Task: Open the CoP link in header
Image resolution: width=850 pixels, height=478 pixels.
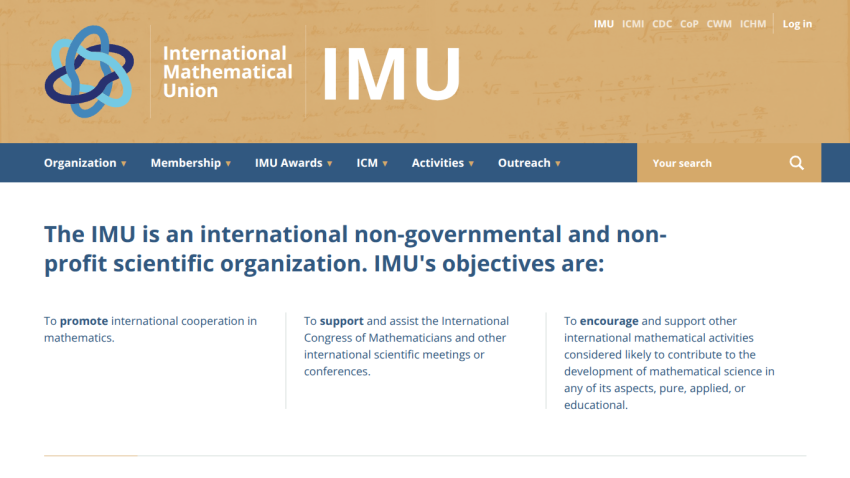Action: click(689, 24)
